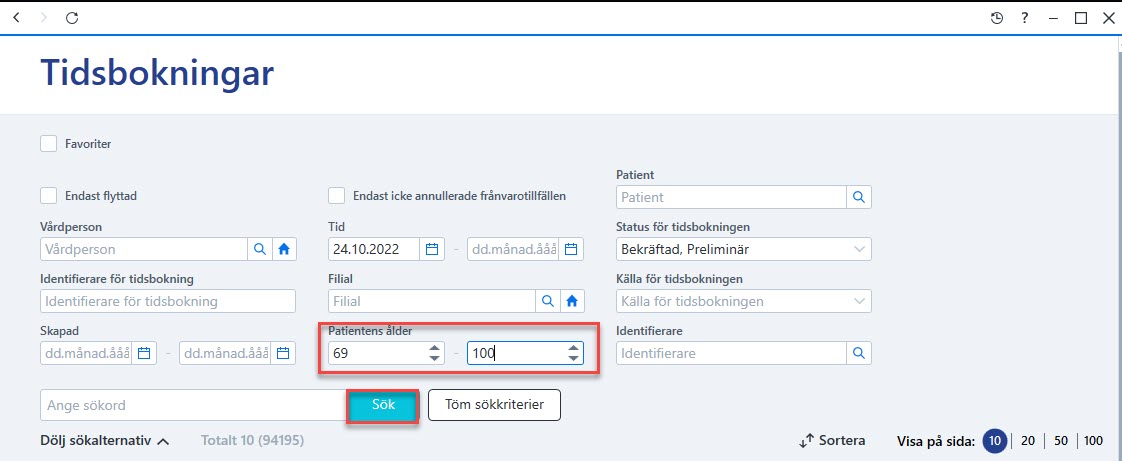Decrease minimum patient age with down arrow
The height and width of the screenshot is (461, 1122).
click(434, 358)
